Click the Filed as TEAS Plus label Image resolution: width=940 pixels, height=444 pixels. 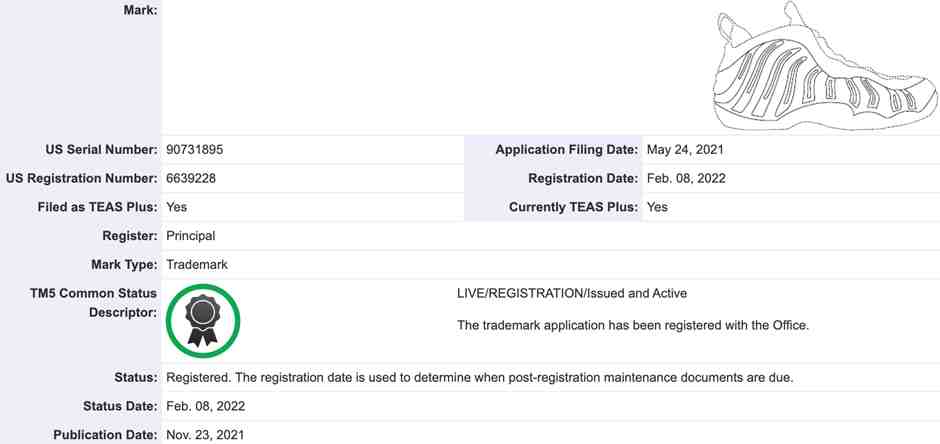98,207
